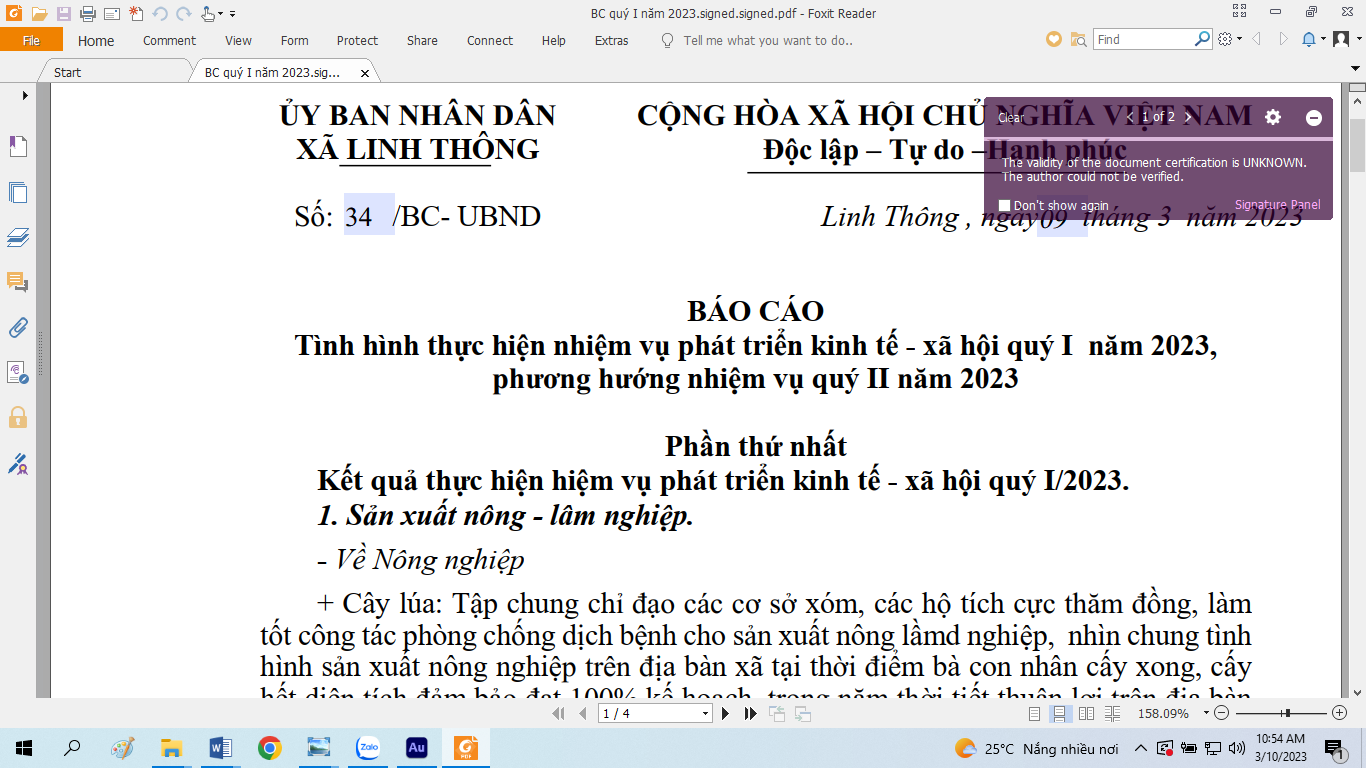Open the hand tool dropdown arrow
Screen dimensions: 1366x768
click(221, 14)
